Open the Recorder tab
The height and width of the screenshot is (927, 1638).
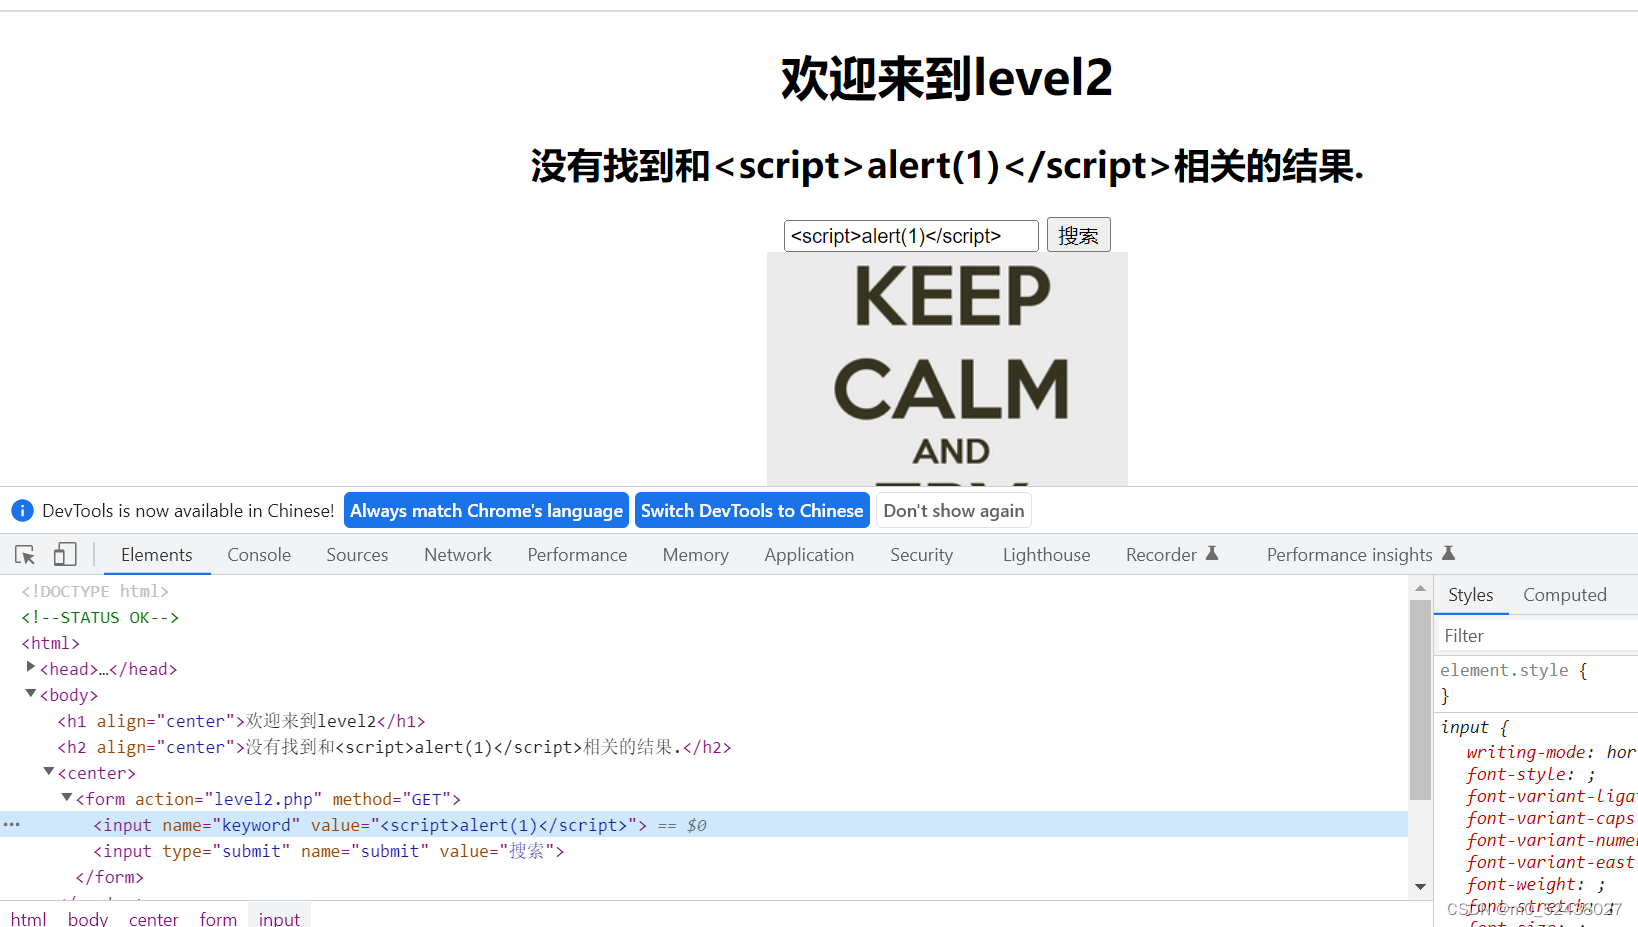click(1161, 555)
